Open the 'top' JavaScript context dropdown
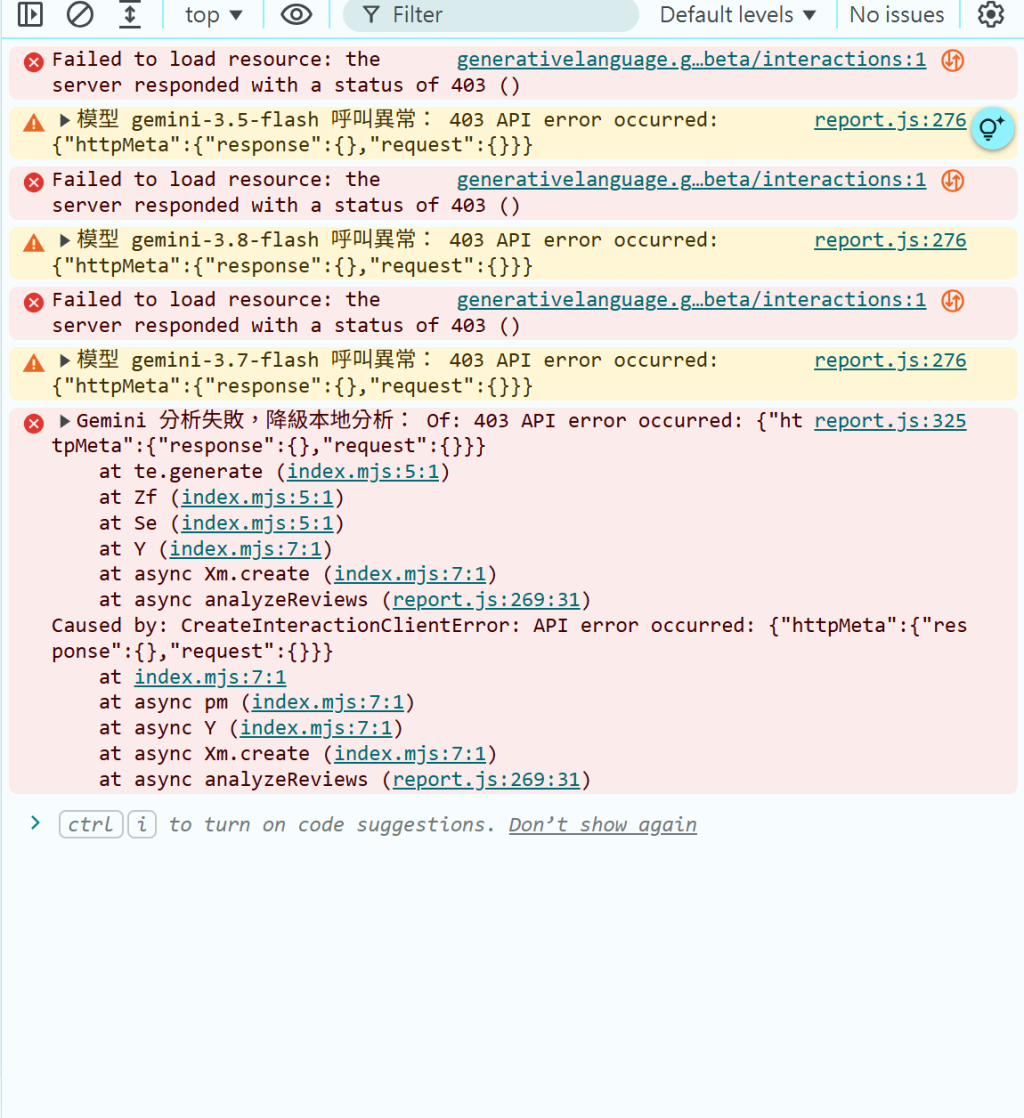Viewport: 1024px width, 1118px height. point(213,15)
